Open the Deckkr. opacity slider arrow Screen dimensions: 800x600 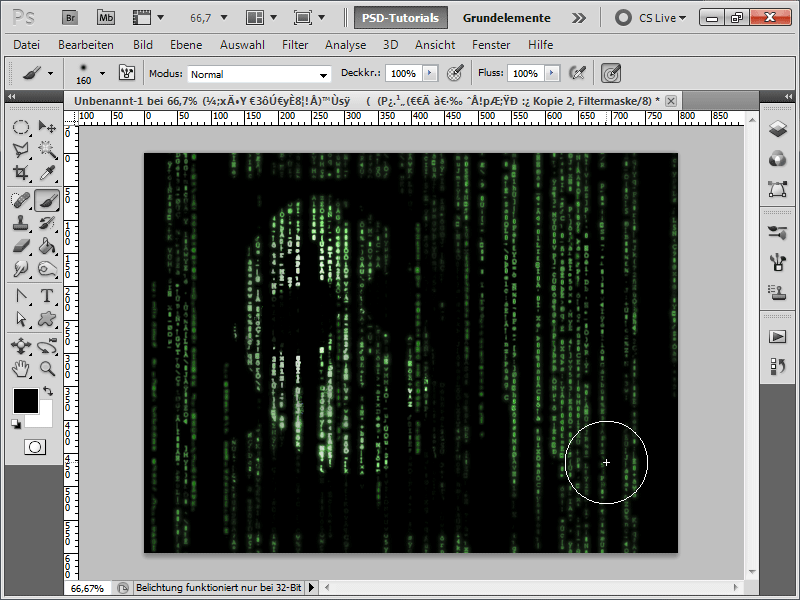pyautogui.click(x=430, y=73)
